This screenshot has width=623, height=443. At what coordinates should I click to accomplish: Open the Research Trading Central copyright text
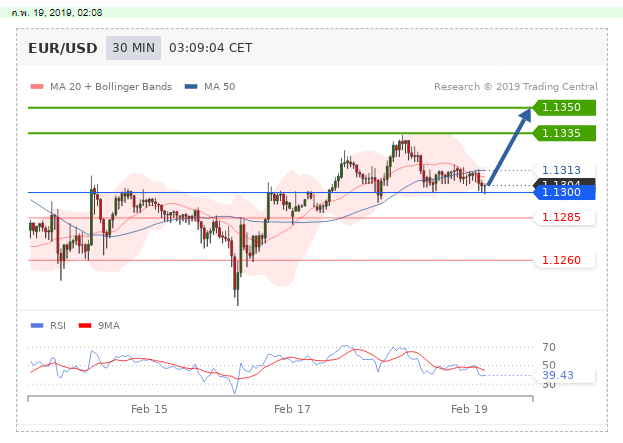[515, 87]
